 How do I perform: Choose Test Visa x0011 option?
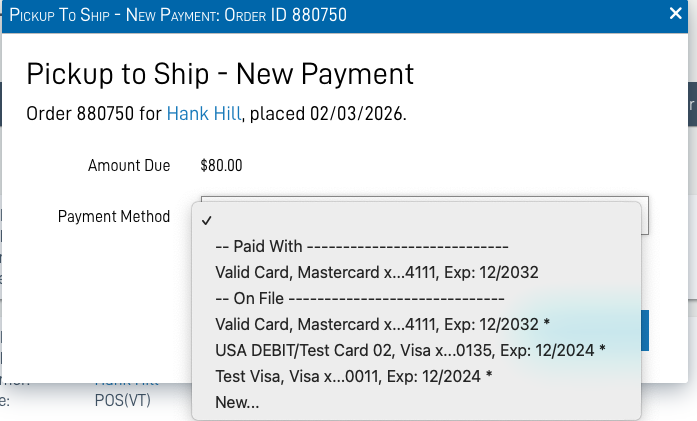click(354, 376)
